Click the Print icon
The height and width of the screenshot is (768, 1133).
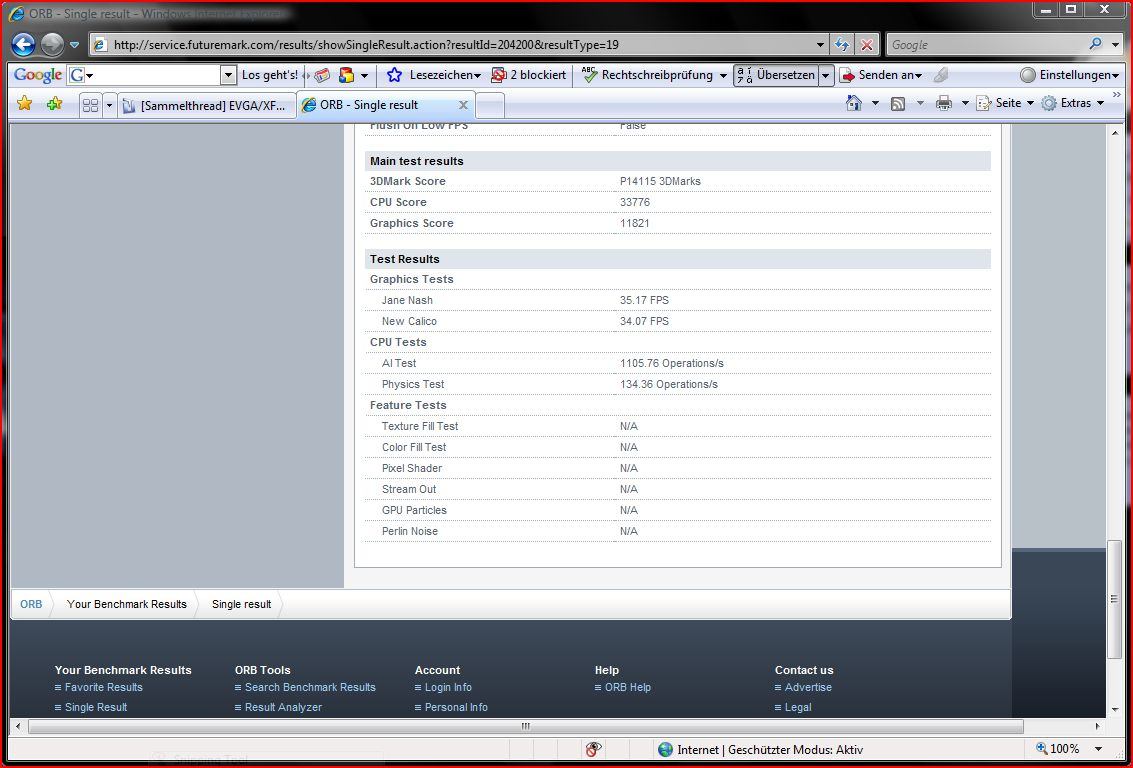coord(944,103)
